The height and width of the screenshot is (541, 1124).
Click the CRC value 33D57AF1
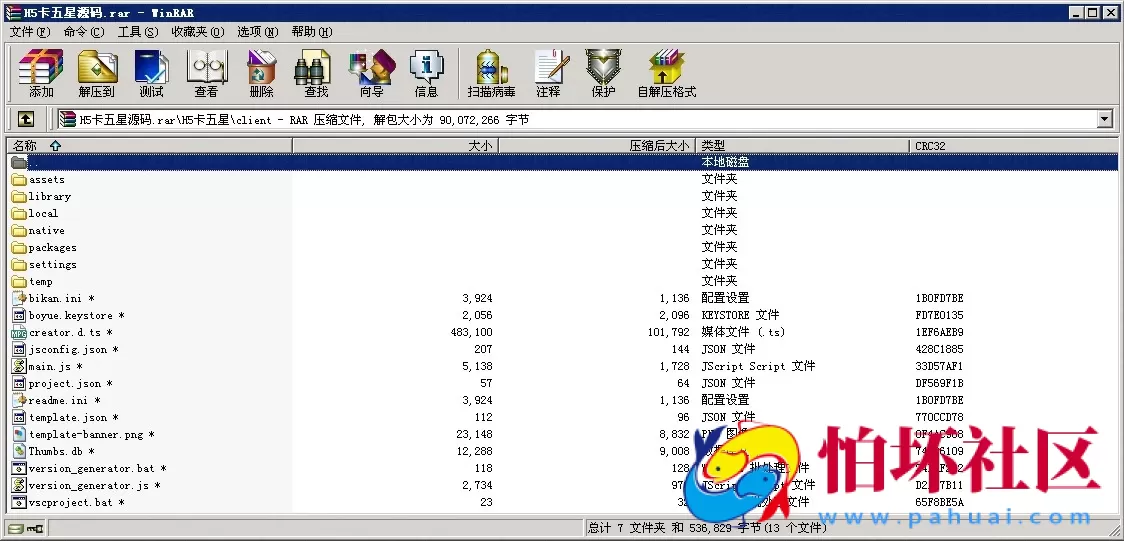pyautogui.click(x=939, y=366)
